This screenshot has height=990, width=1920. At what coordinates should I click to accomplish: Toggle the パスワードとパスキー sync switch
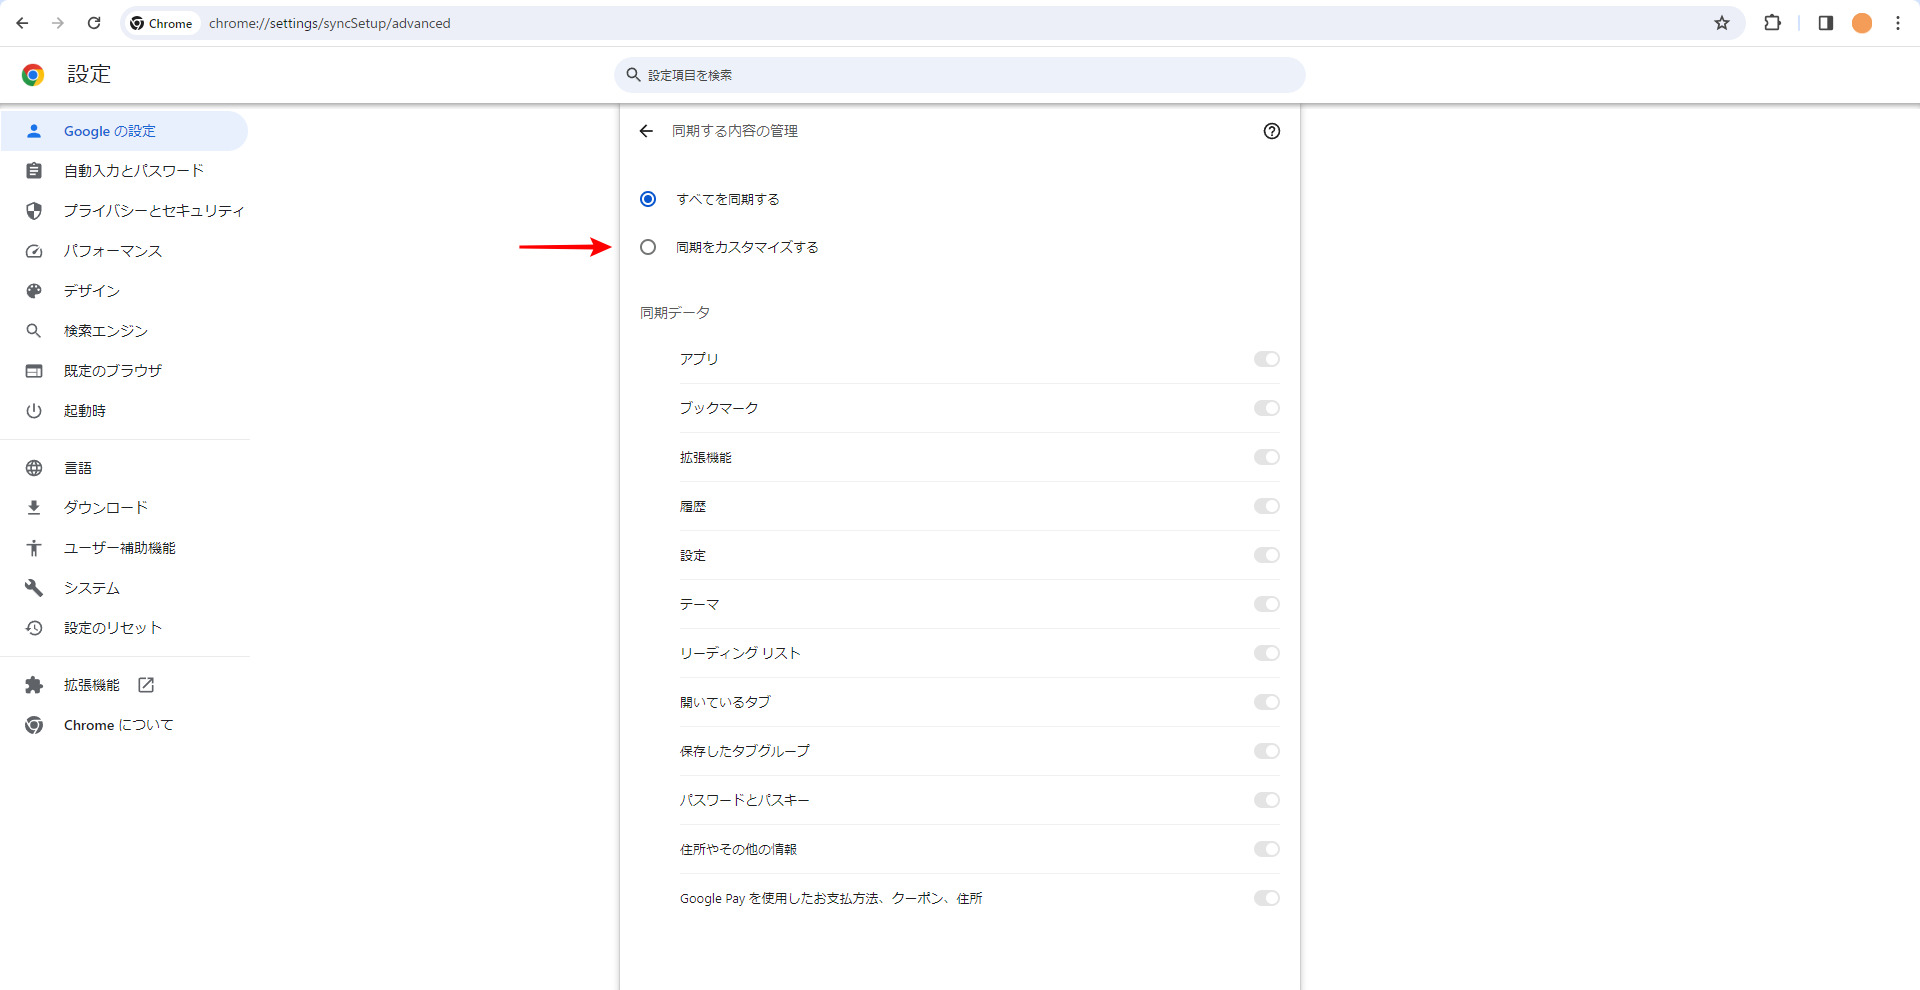pyautogui.click(x=1266, y=800)
